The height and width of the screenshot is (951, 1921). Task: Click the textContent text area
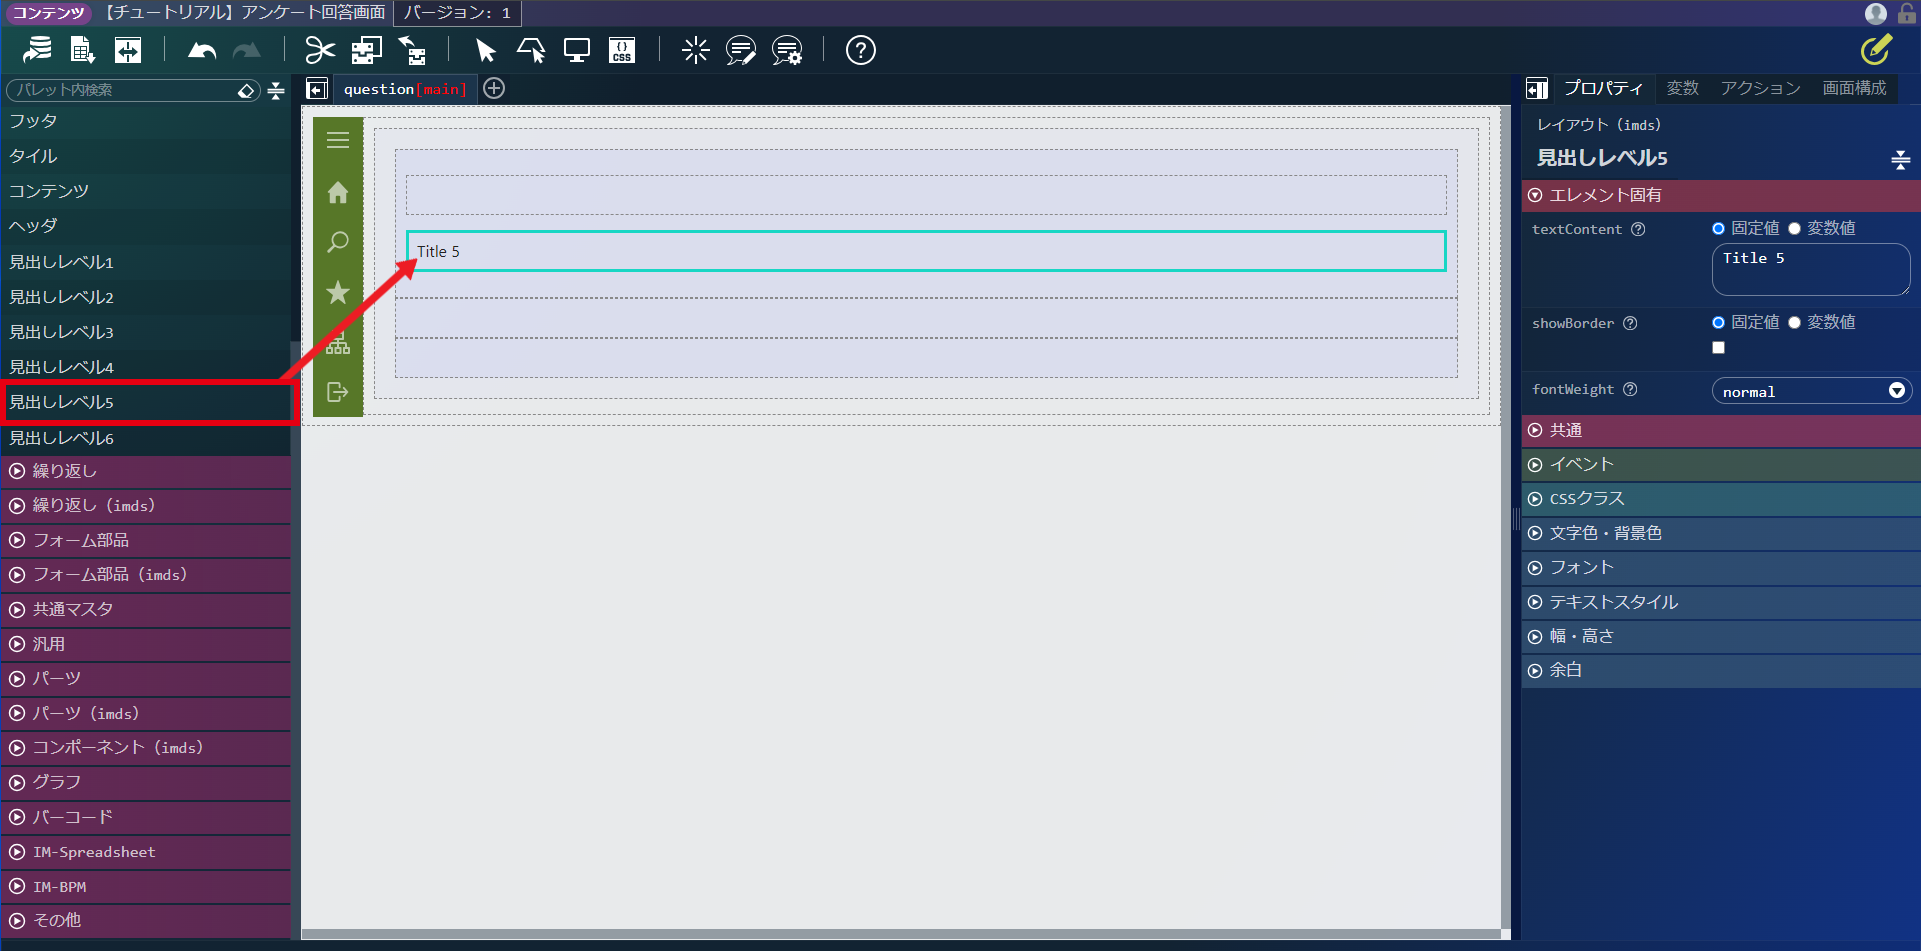[x=1811, y=269]
